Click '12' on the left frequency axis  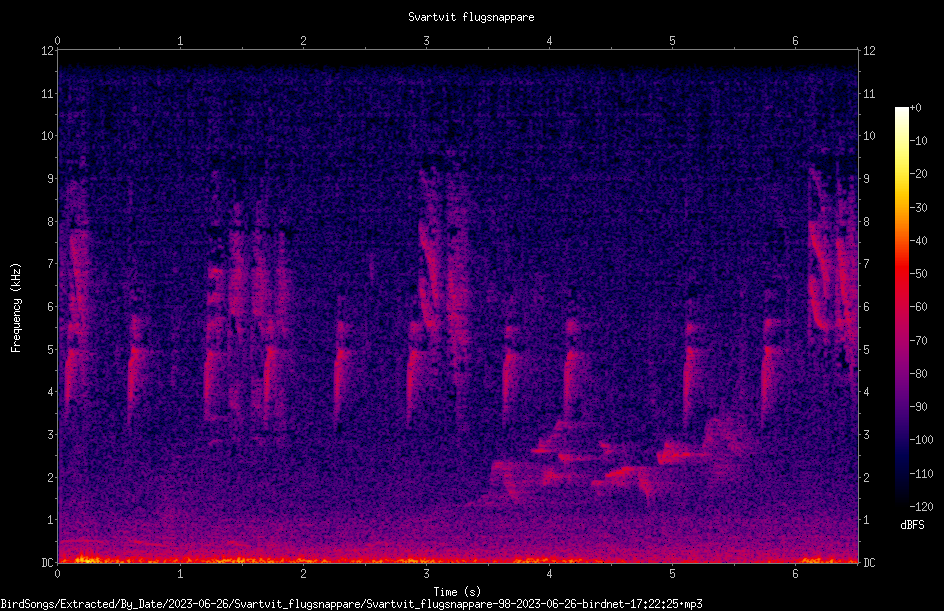[x=48, y=51]
